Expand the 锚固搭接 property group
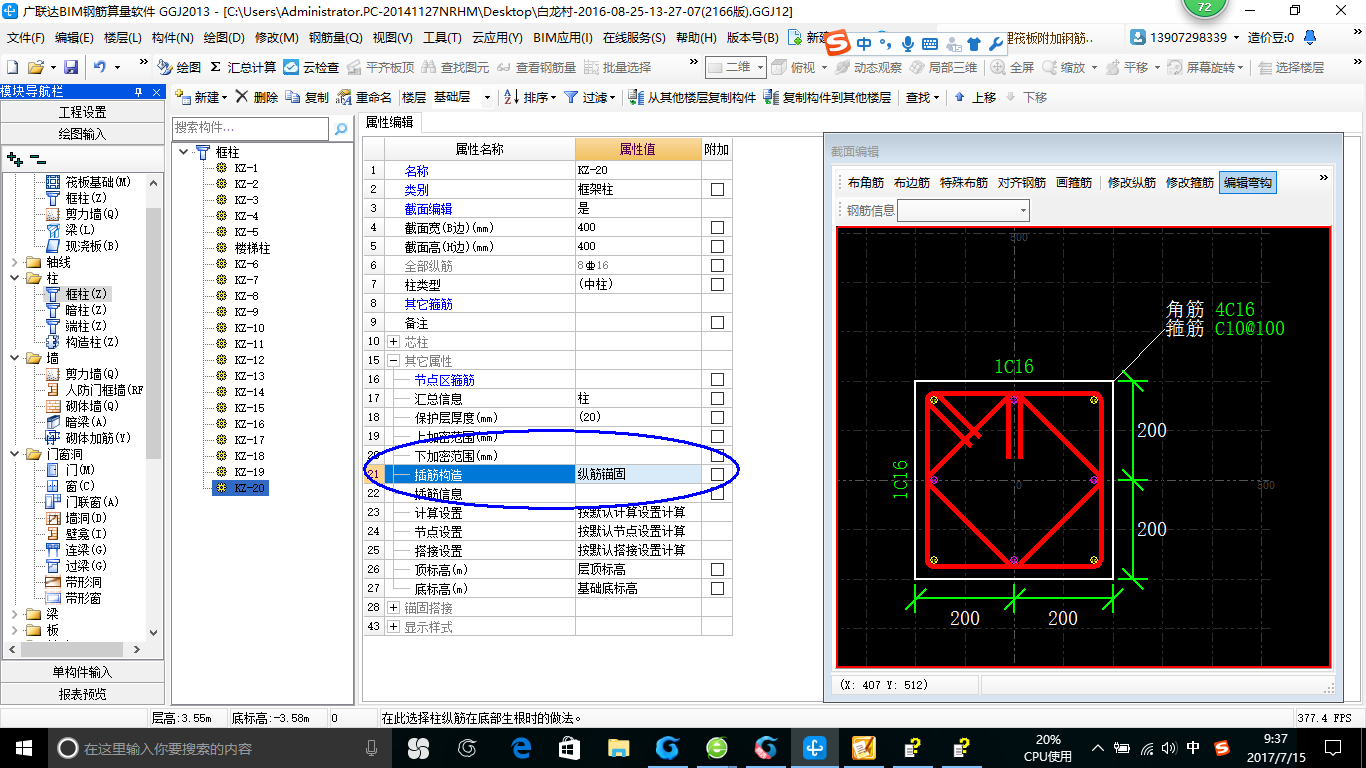The height and width of the screenshot is (768, 1366). coord(393,608)
